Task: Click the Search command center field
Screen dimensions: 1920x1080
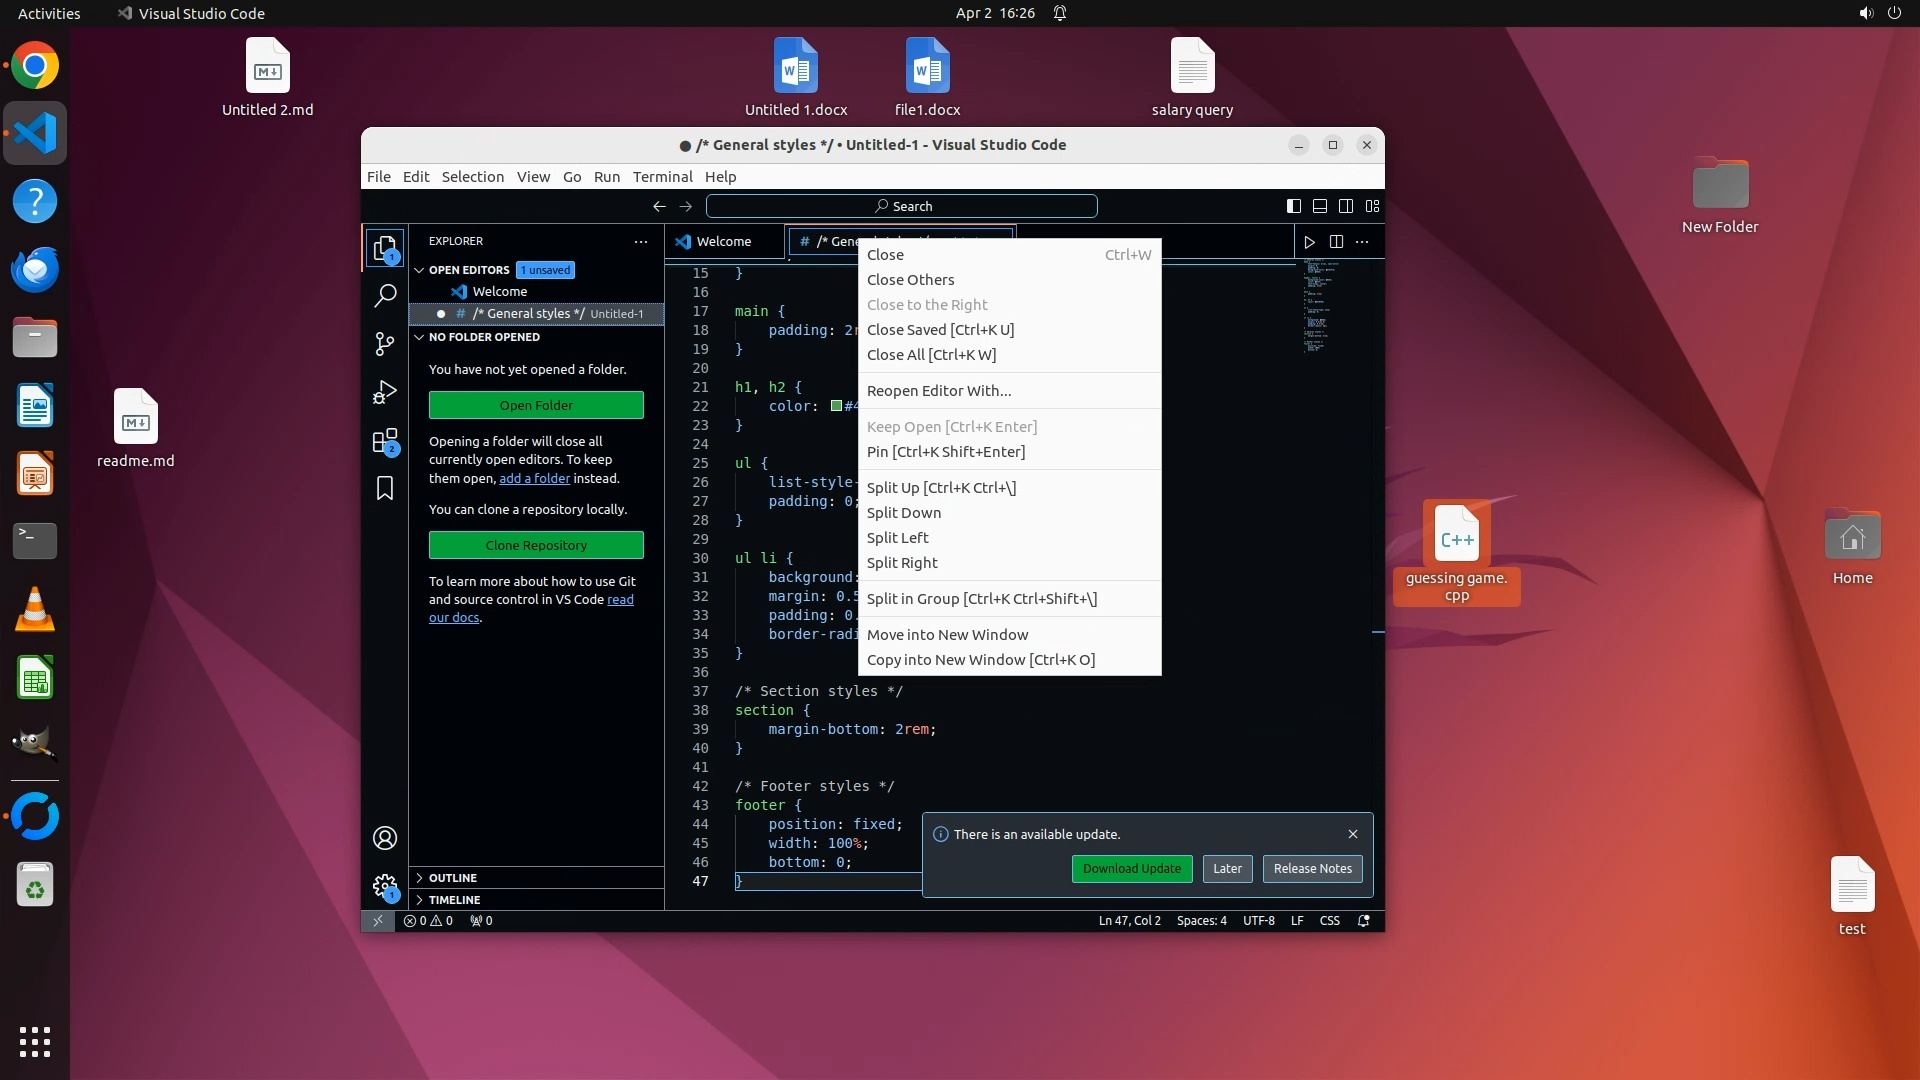Action: pos(902,206)
